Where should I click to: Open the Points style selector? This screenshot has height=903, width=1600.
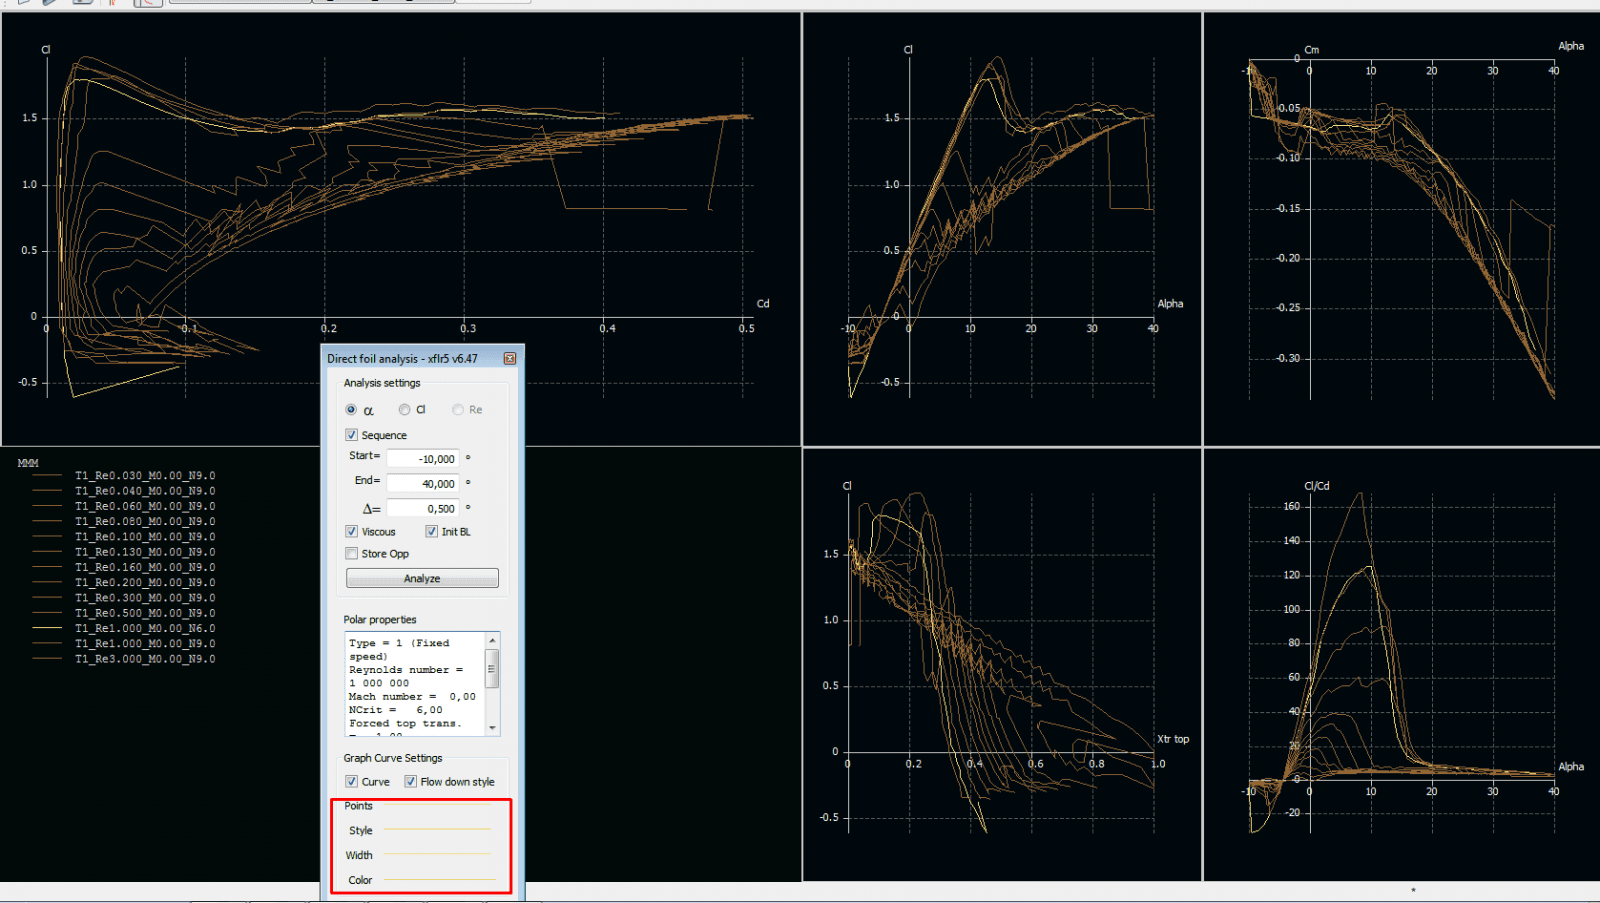[x=438, y=806]
